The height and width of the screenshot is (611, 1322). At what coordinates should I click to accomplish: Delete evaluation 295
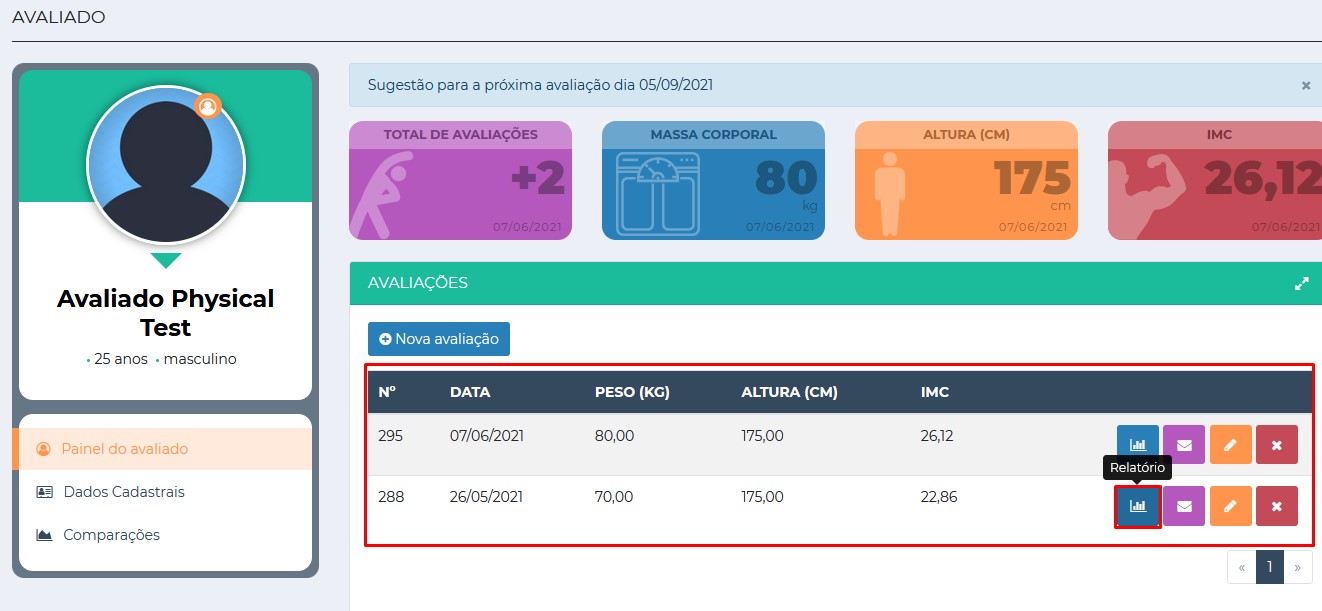(x=1276, y=445)
